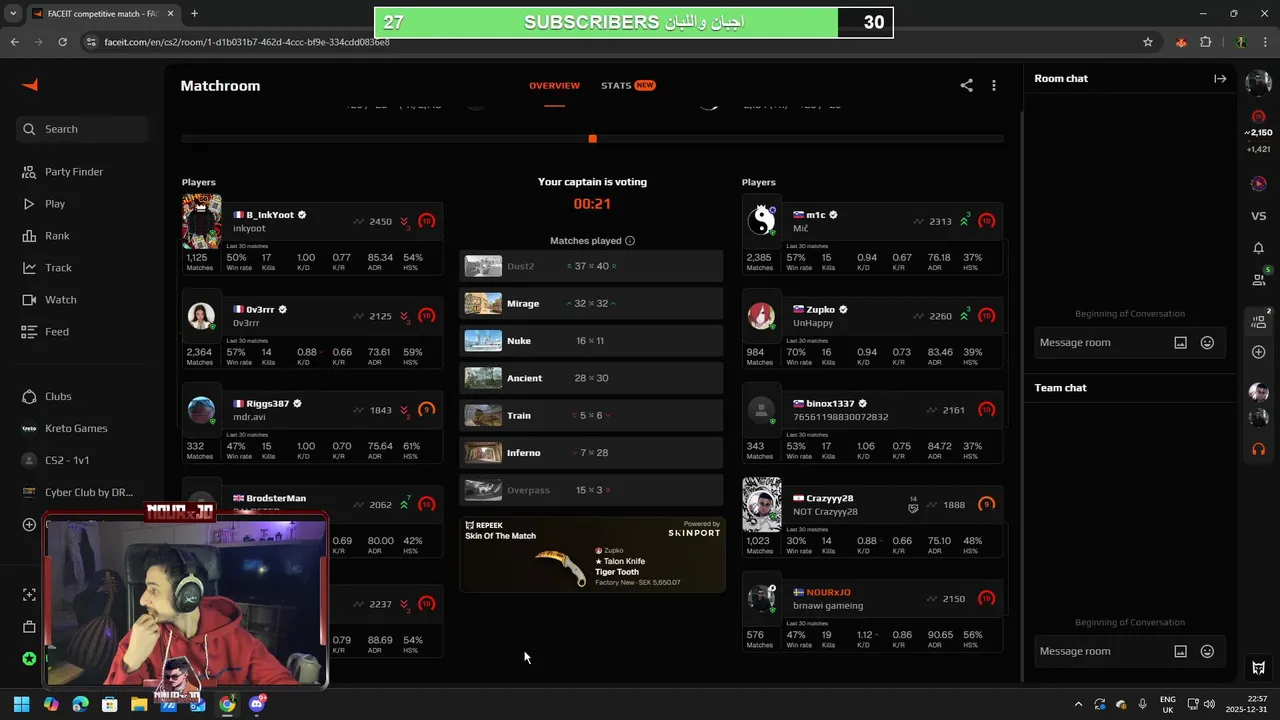Select the Train map row
Viewport: 1280px width, 720px height.
point(591,416)
